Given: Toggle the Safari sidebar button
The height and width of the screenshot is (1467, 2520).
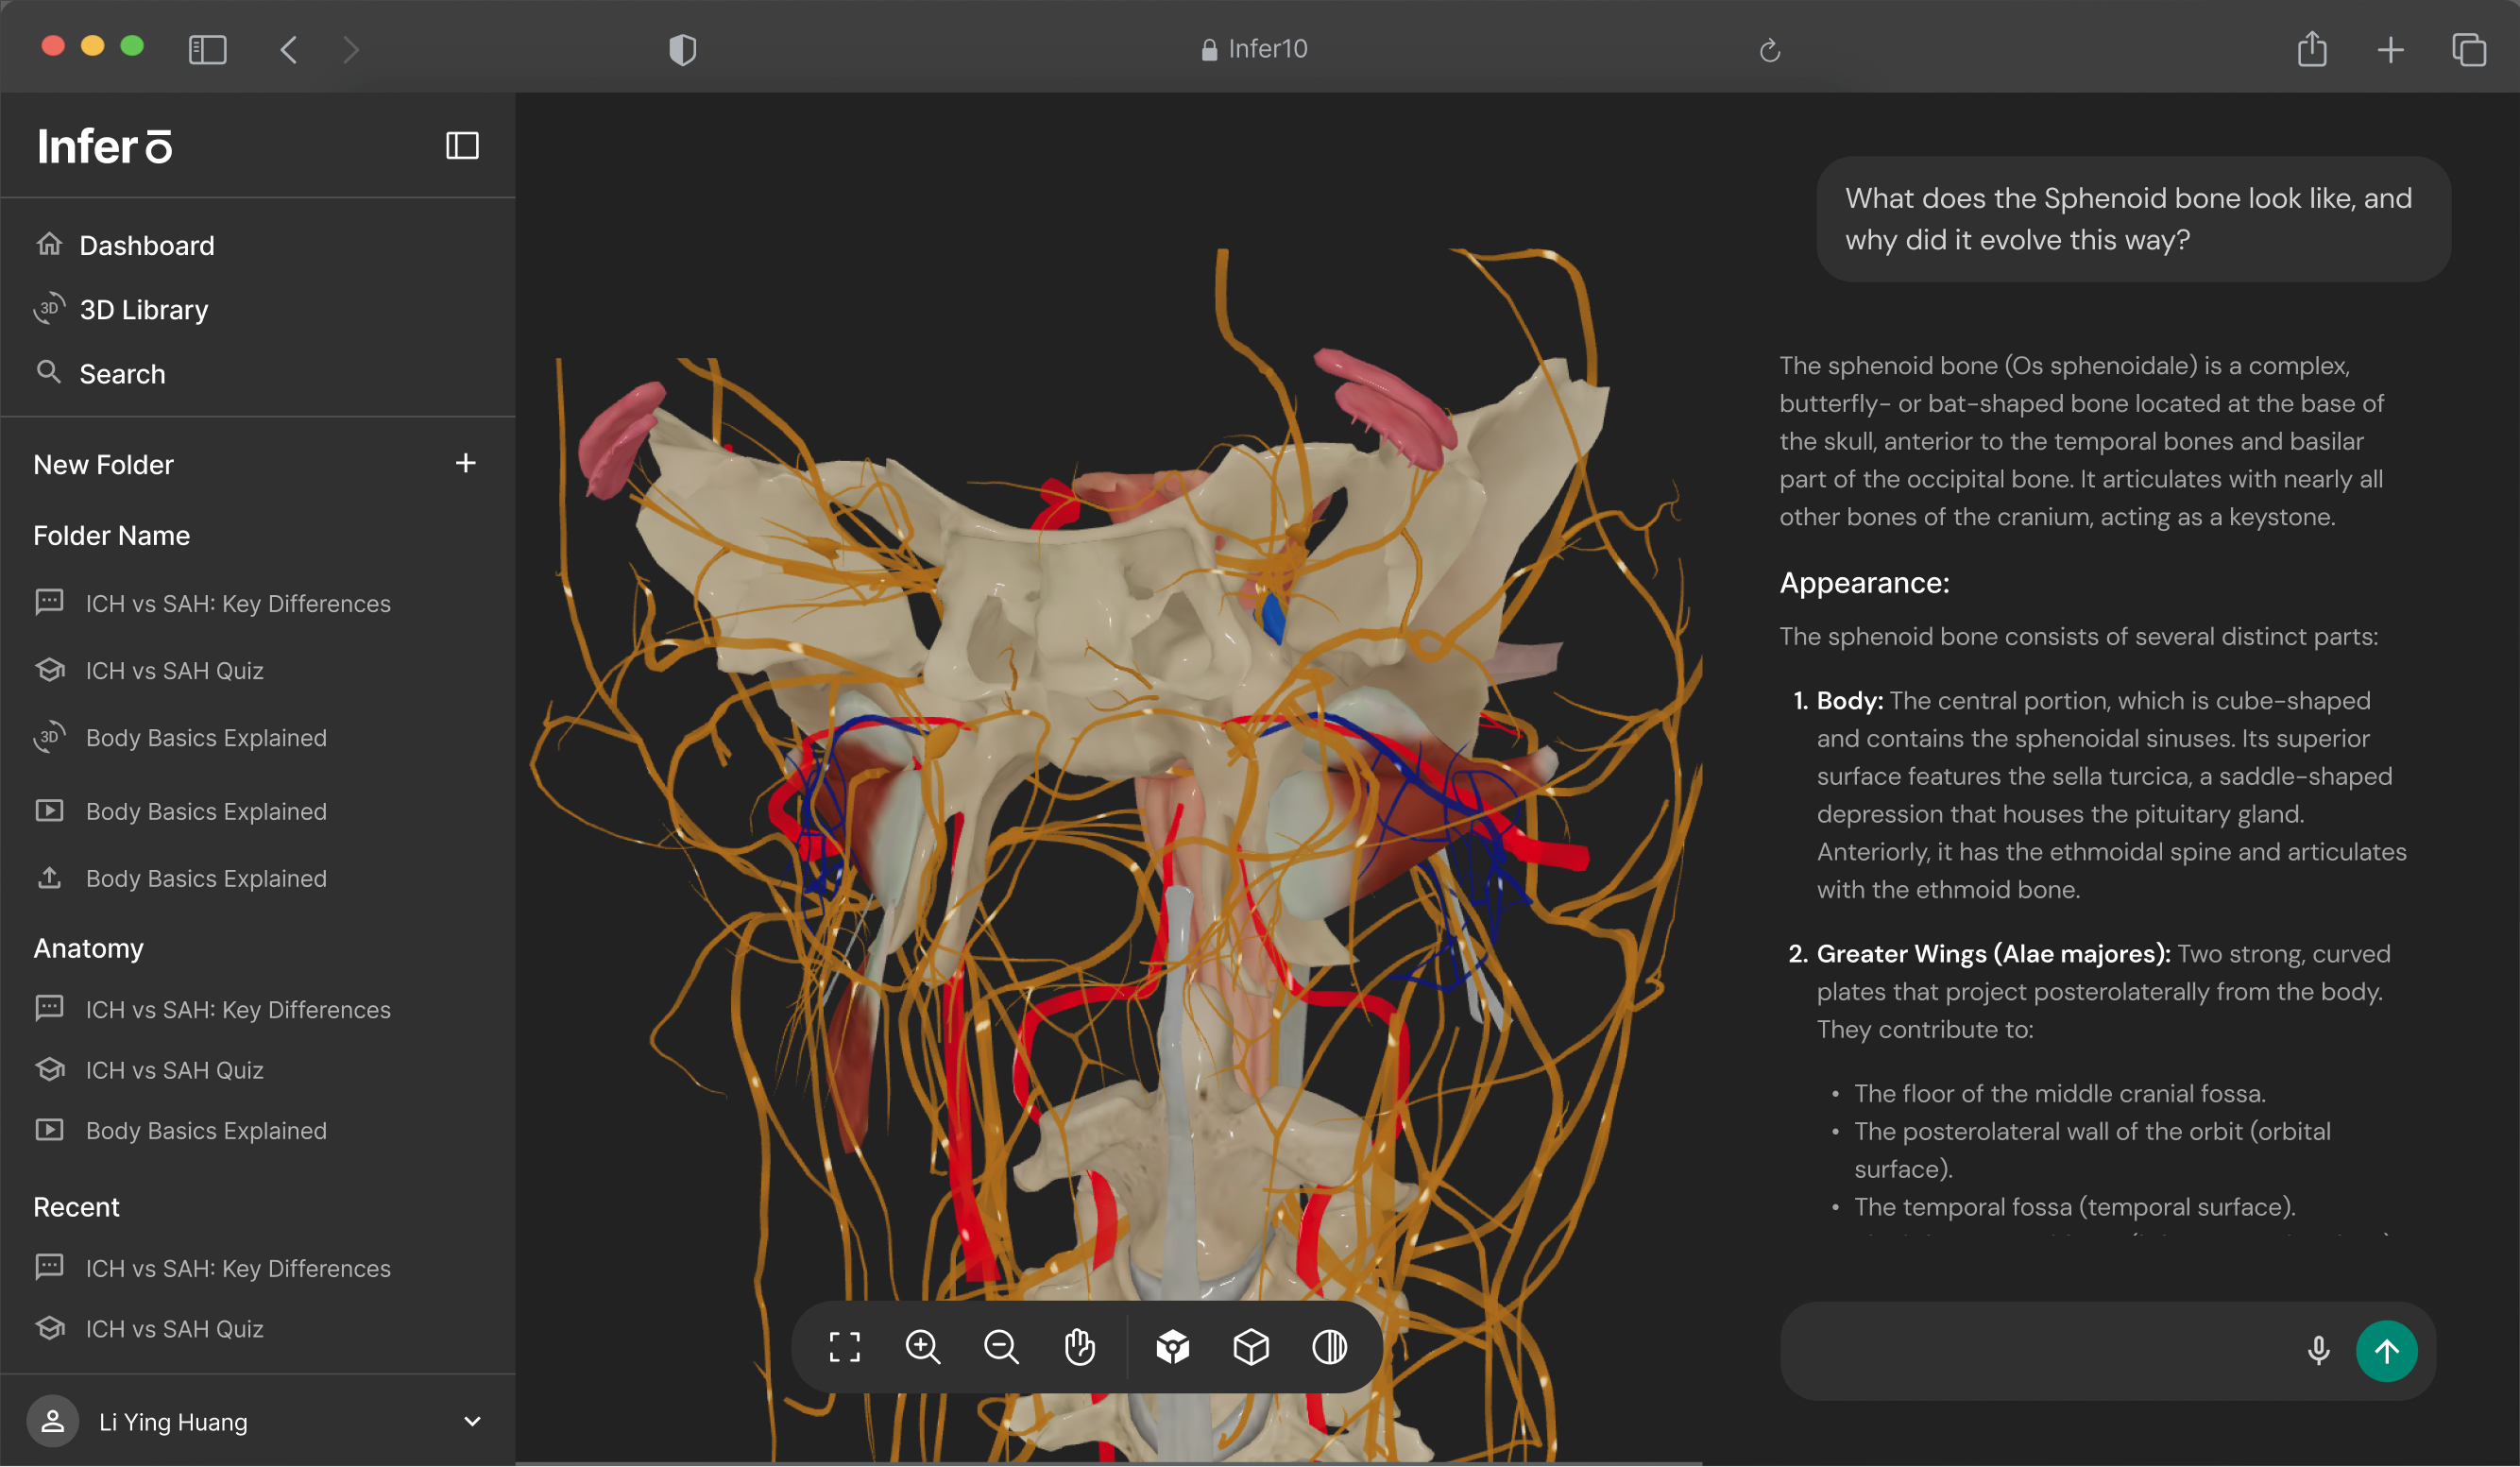Looking at the screenshot, I should click(x=208, y=49).
